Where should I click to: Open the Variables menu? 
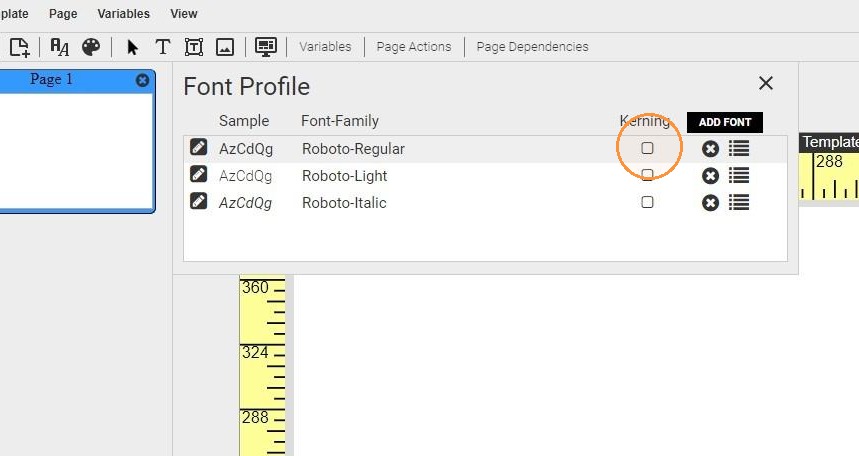coord(123,14)
